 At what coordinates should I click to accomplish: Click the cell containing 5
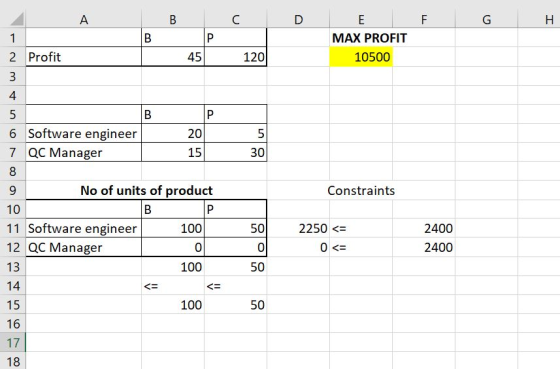point(235,133)
